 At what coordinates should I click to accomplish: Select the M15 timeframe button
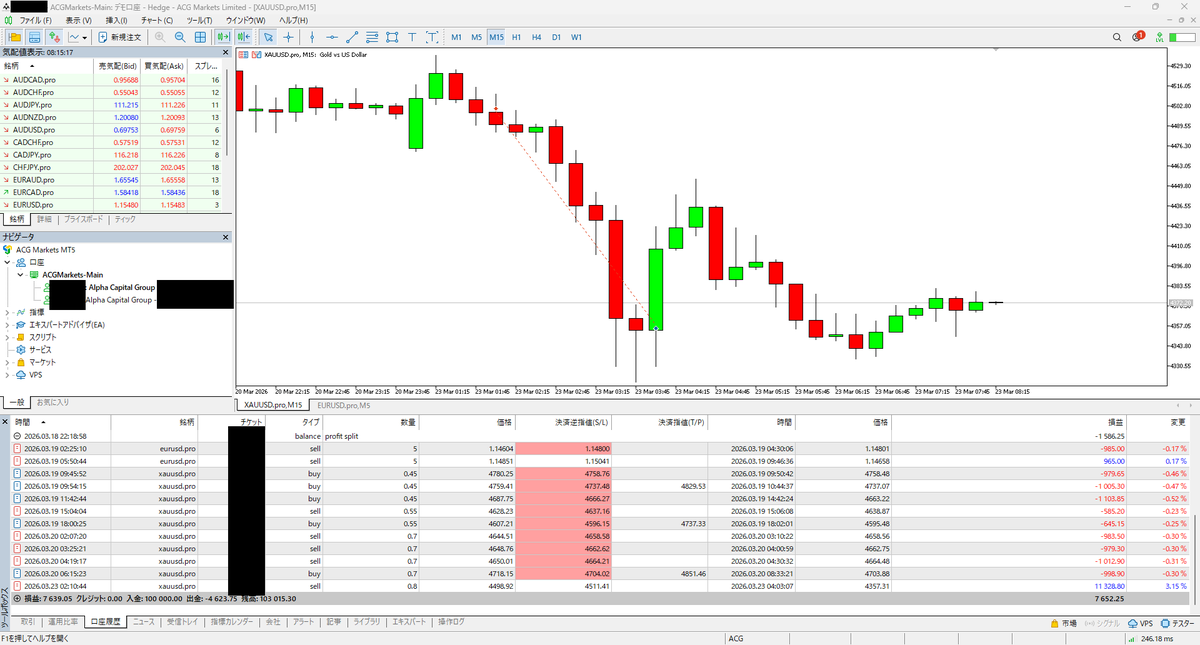click(497, 38)
